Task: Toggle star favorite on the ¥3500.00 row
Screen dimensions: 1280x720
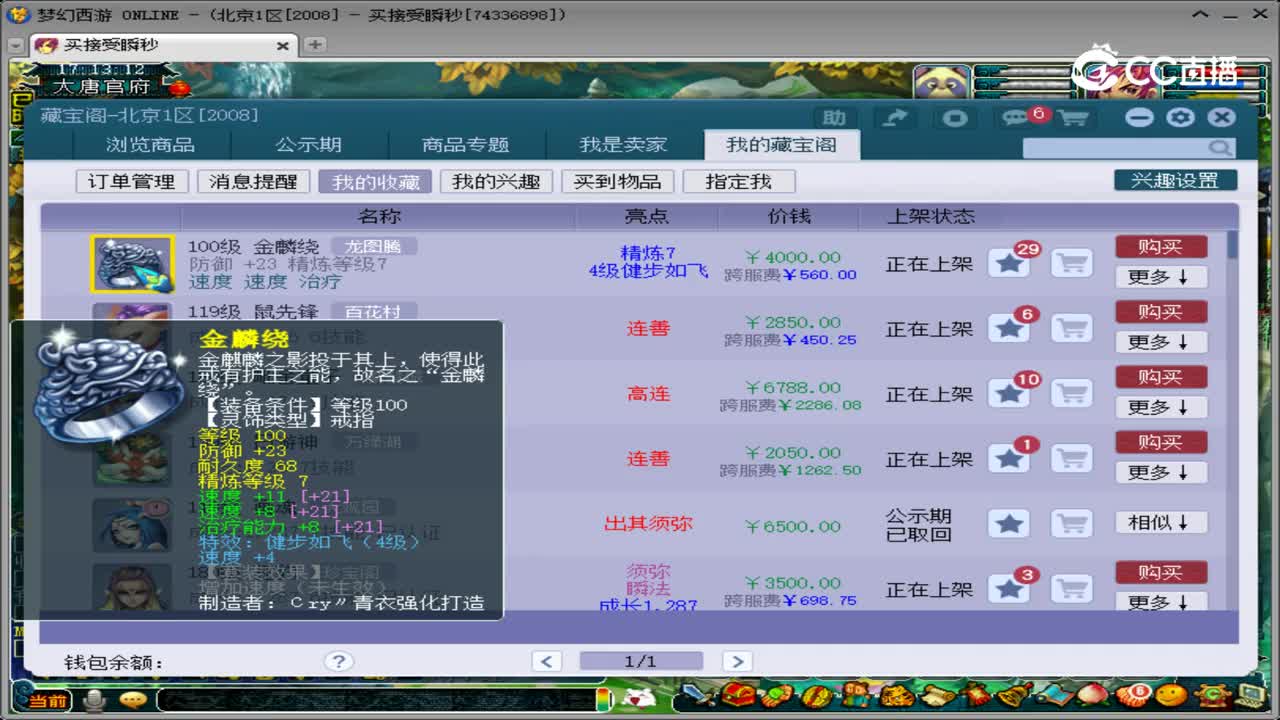Action: (1010, 589)
